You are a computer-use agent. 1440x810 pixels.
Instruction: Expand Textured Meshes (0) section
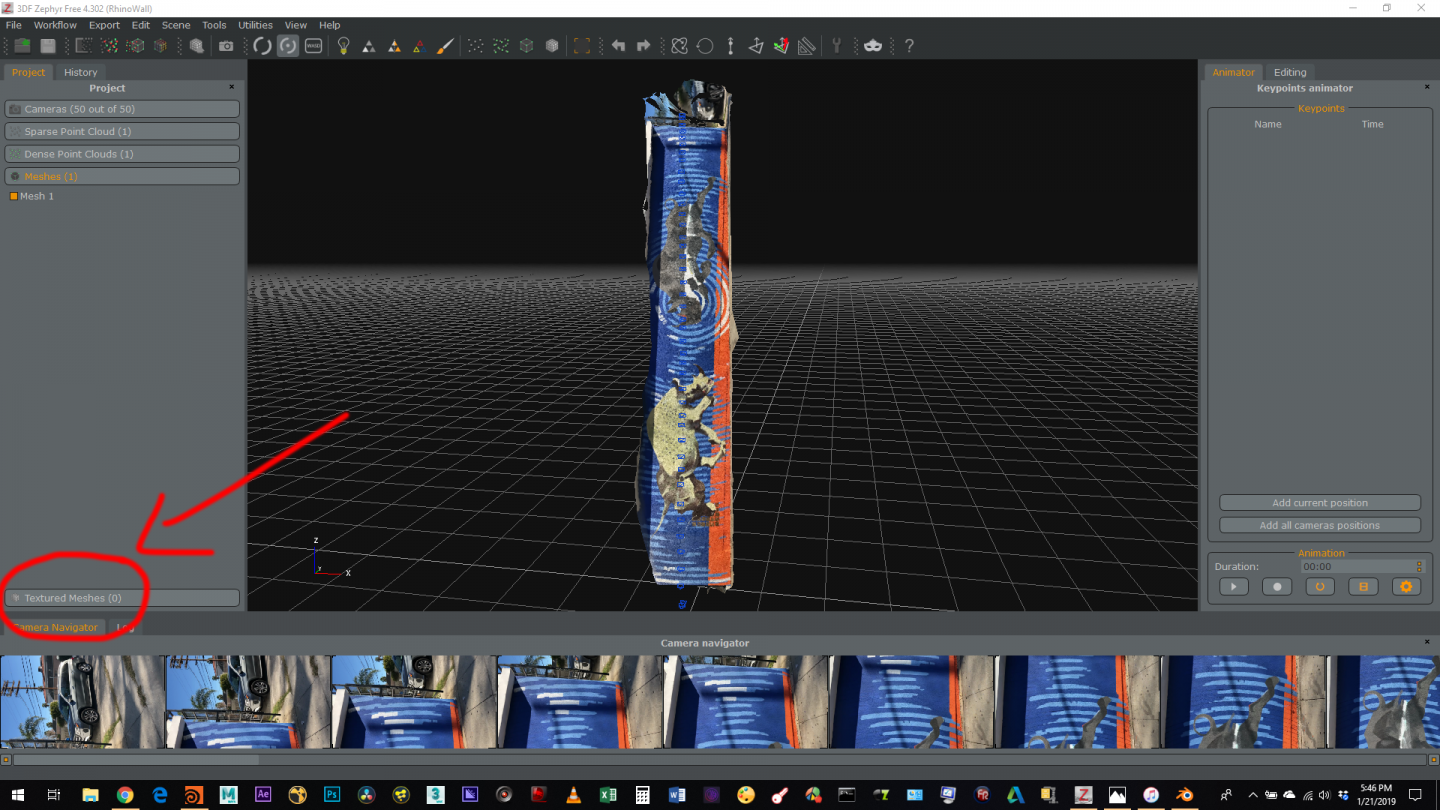[x=122, y=598]
